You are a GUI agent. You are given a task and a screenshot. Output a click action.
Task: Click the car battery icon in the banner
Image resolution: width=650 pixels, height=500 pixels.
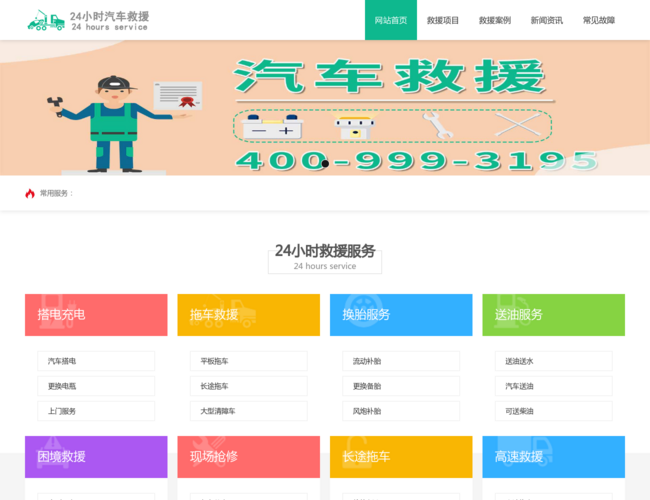click(x=273, y=127)
